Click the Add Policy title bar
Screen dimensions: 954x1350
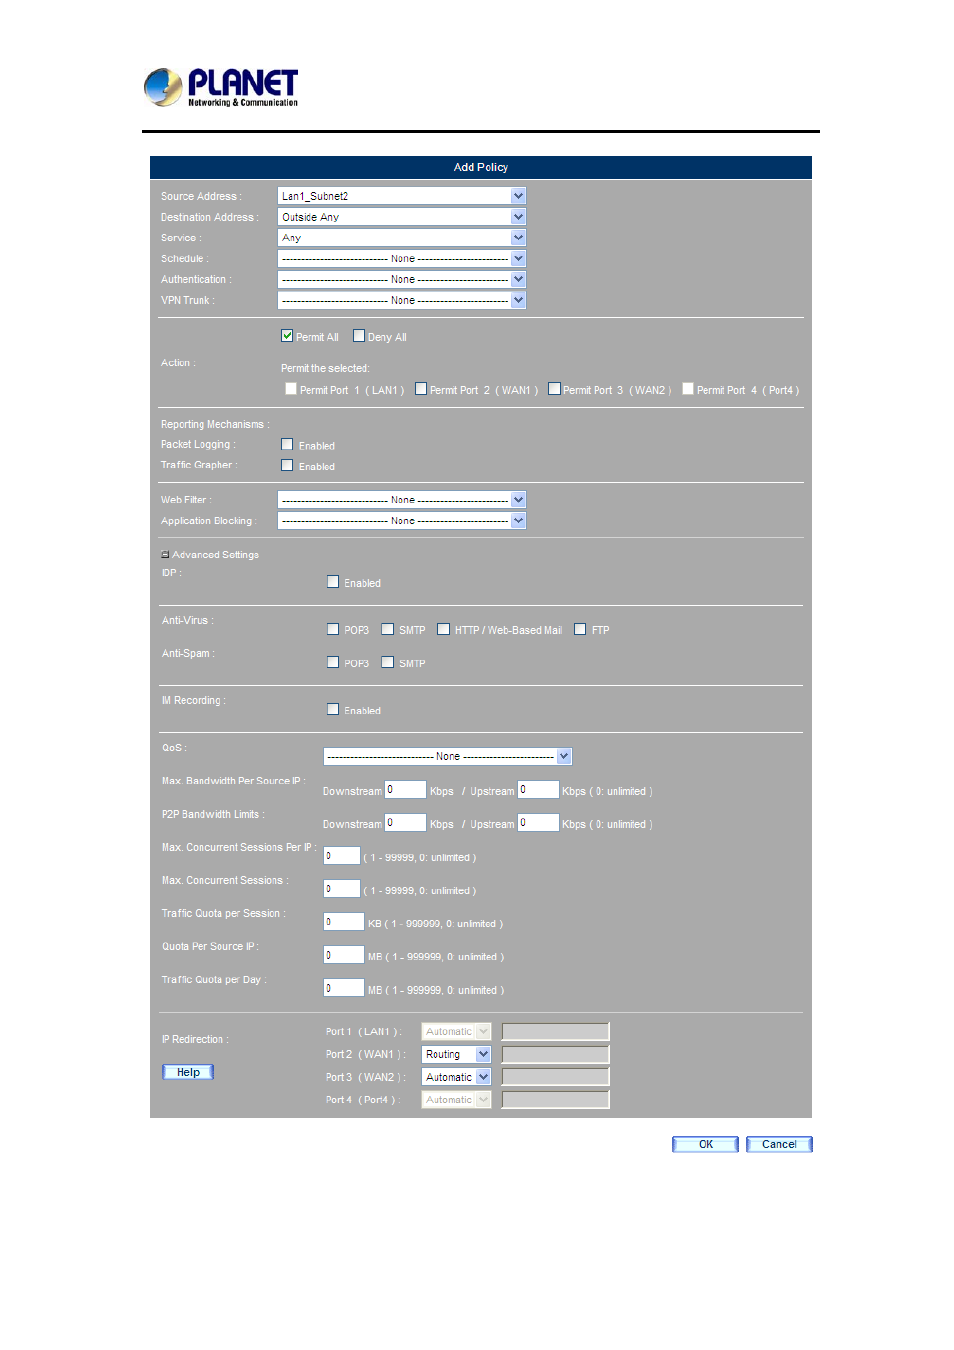481,167
